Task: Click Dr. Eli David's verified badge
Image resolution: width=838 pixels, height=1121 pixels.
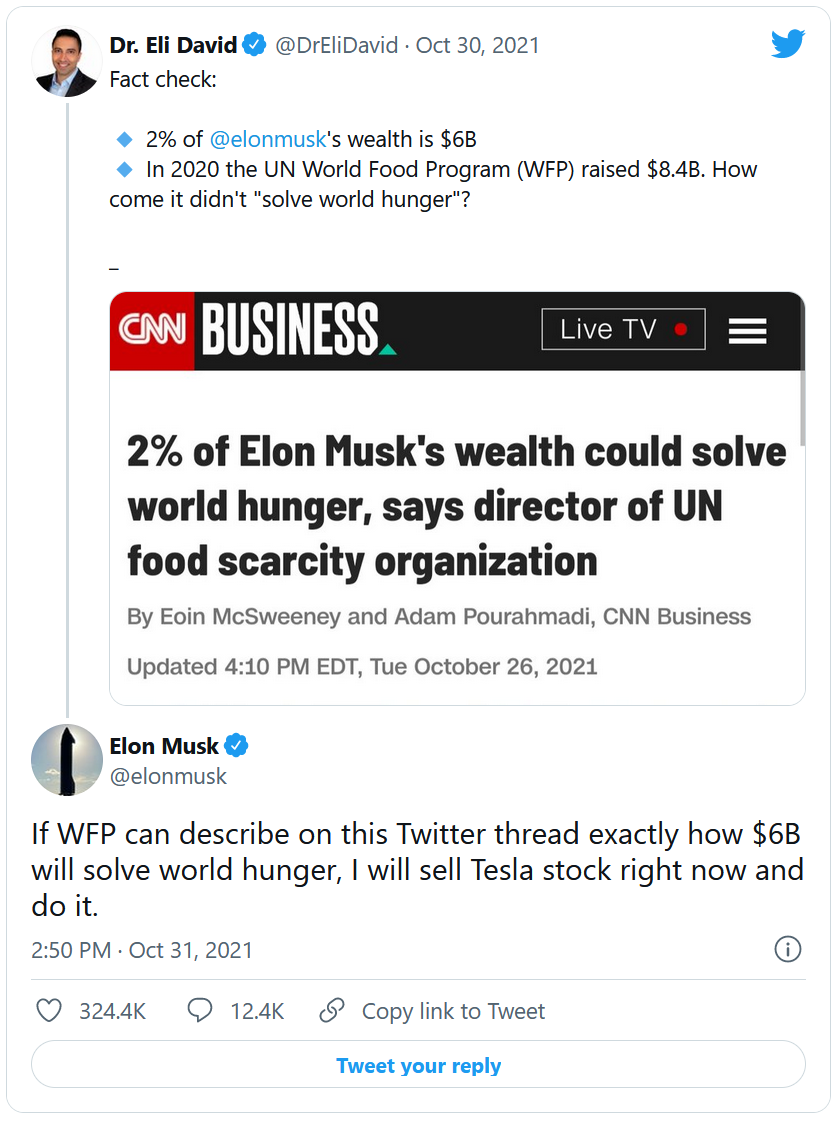Action: 255,45
